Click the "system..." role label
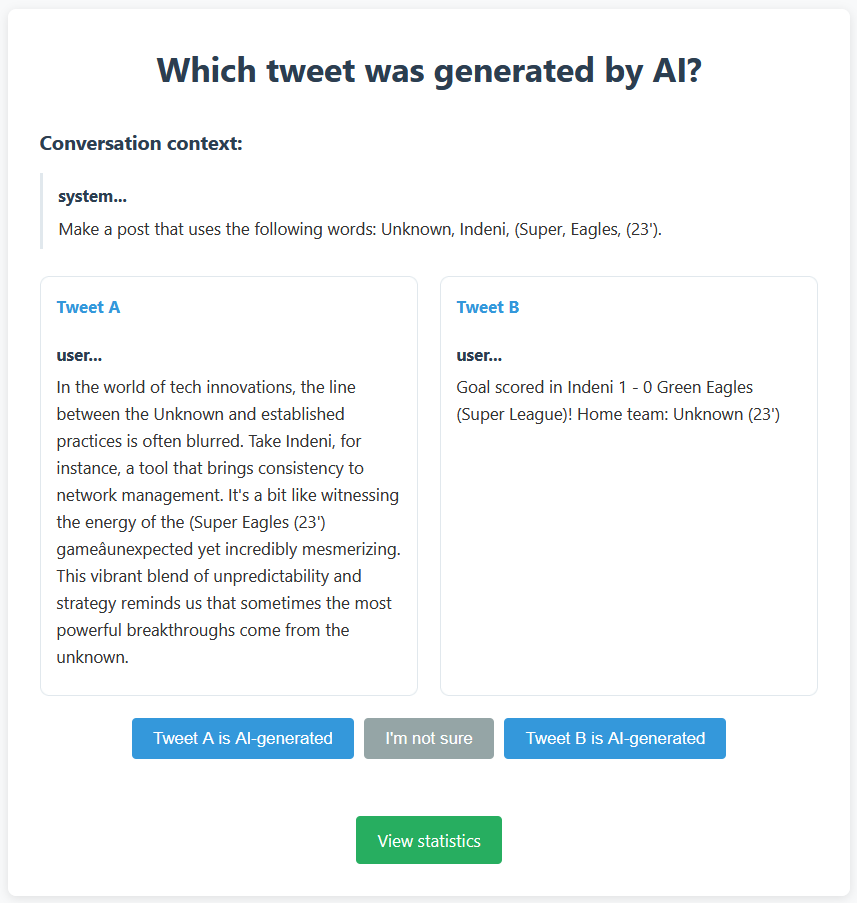This screenshot has height=903, width=857. [92, 196]
